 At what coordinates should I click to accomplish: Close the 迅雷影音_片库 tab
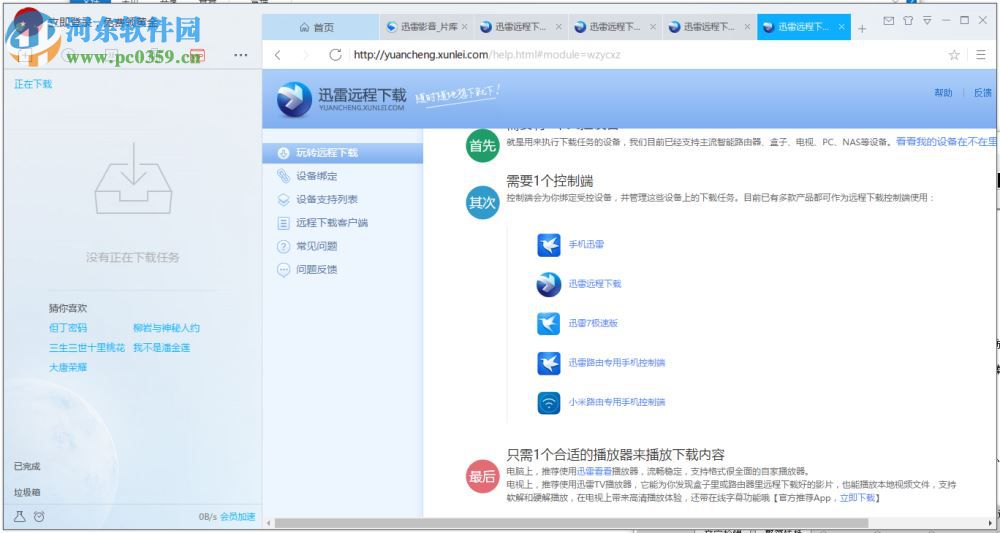pyautogui.click(x=464, y=27)
